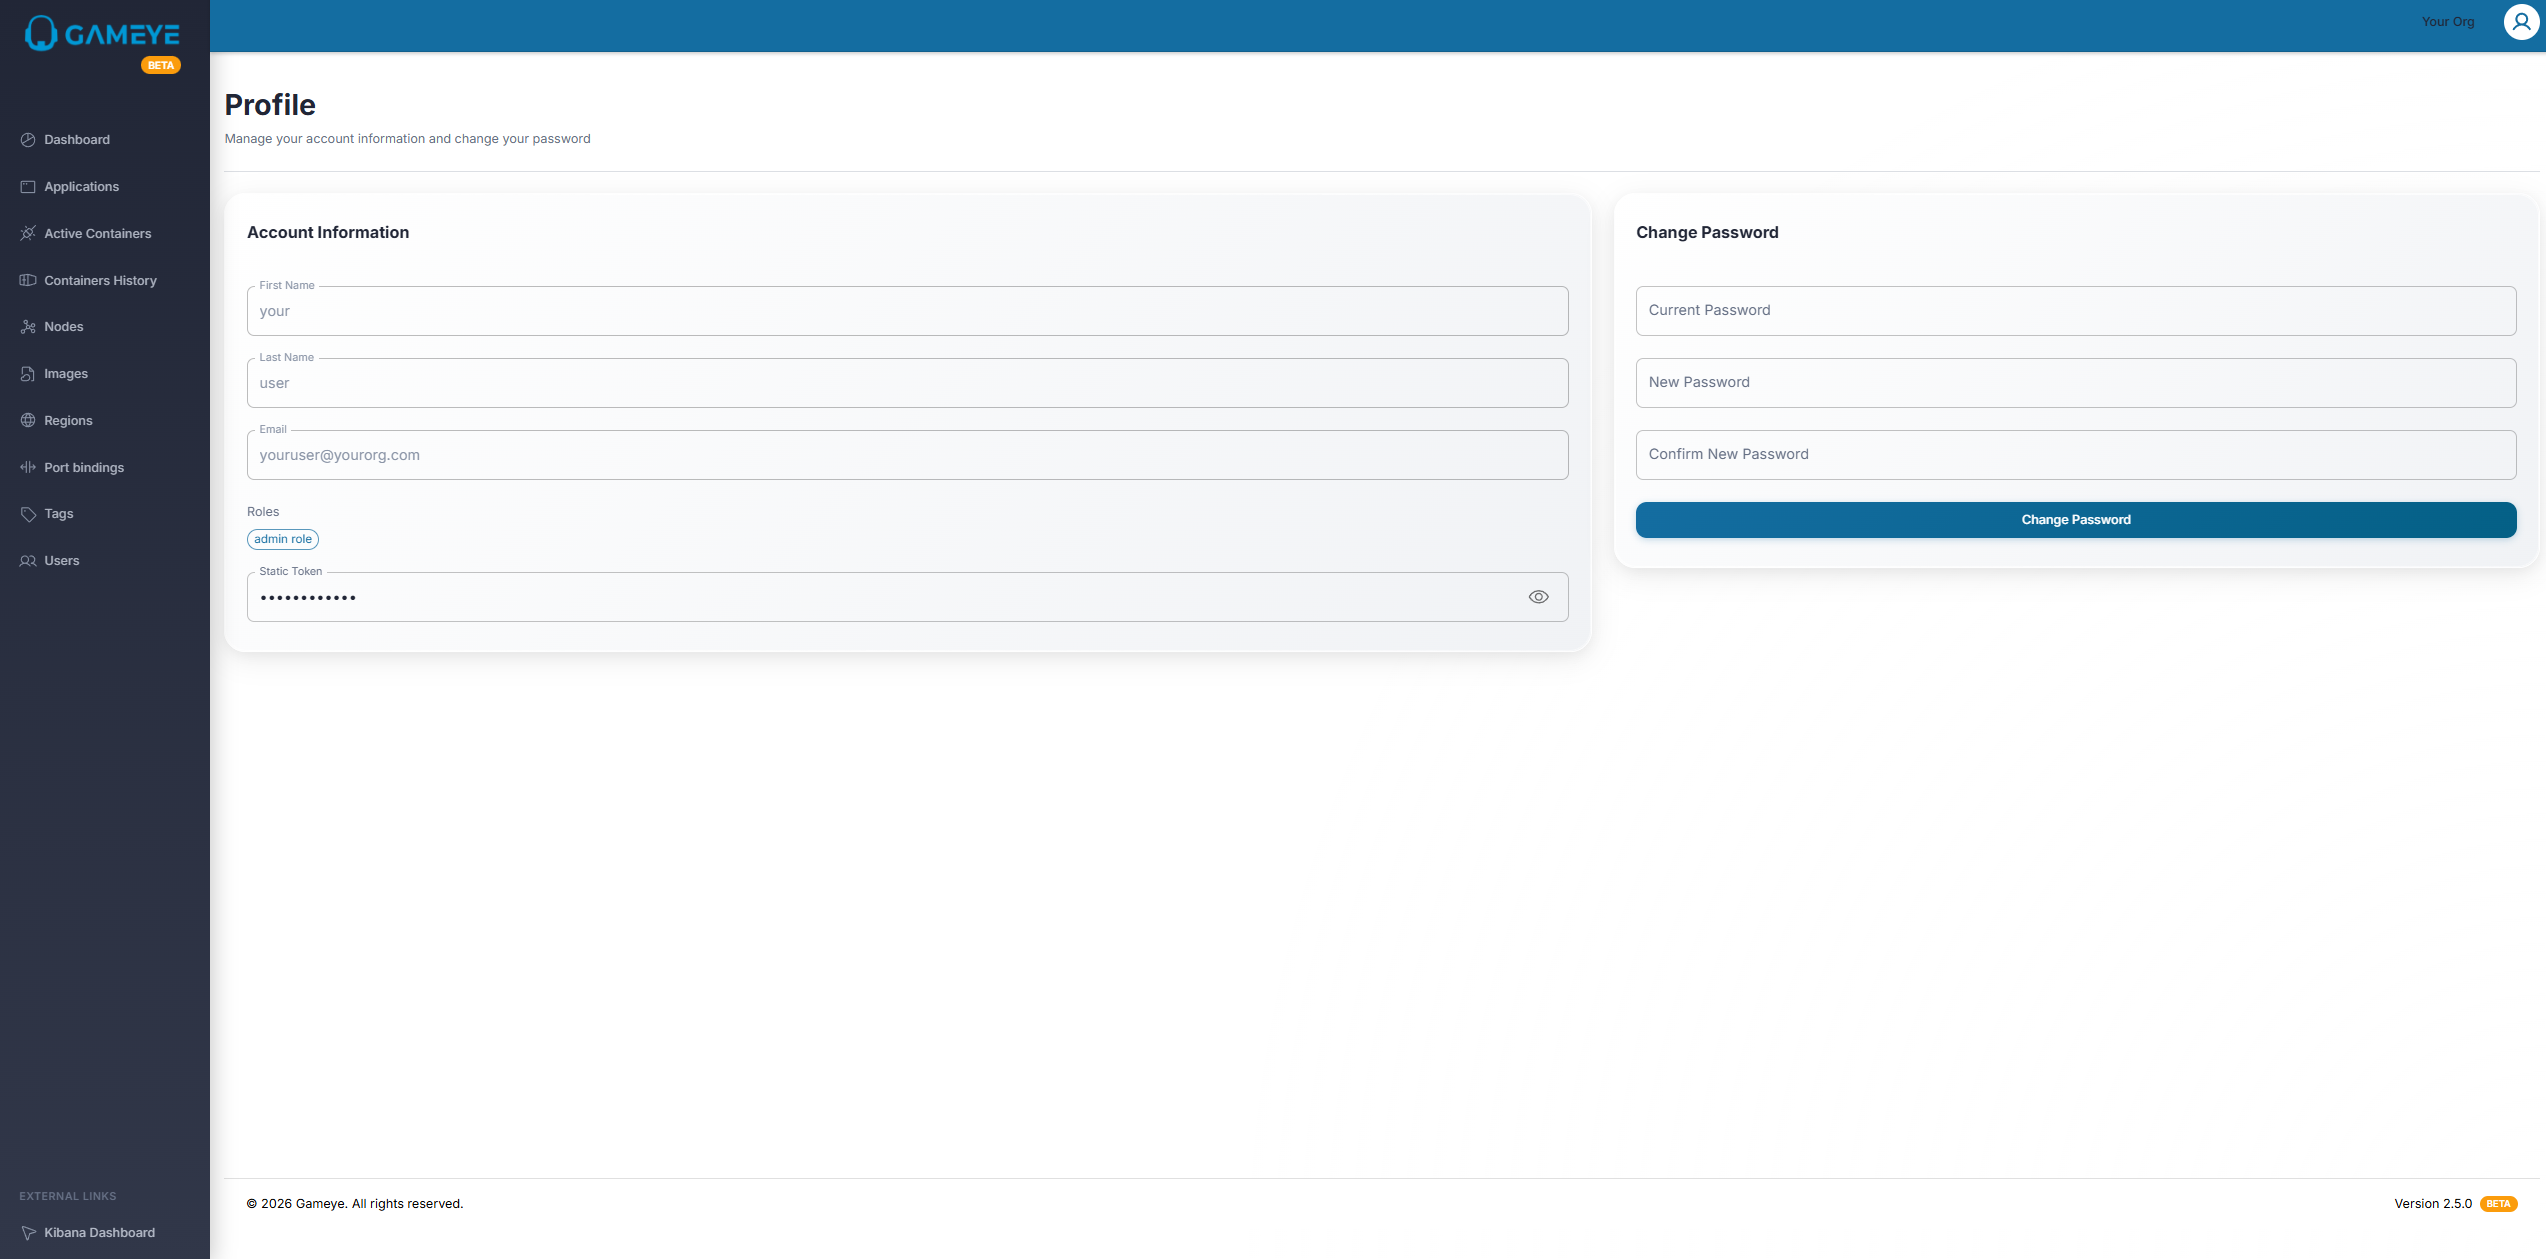Click the admin role chip

click(283, 540)
